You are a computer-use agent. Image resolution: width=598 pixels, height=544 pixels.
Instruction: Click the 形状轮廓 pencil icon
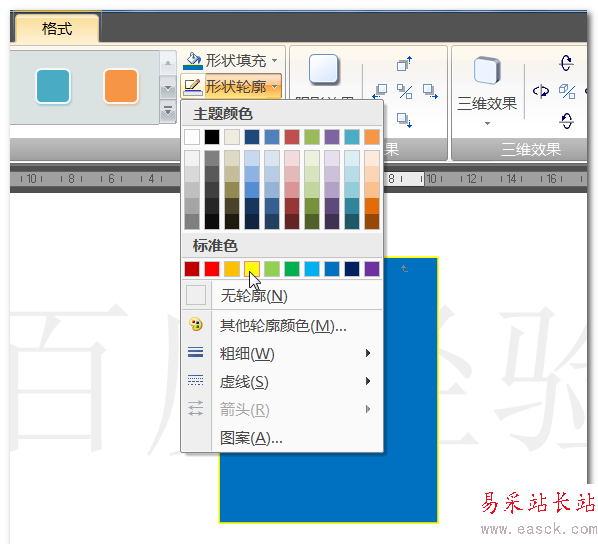(193, 87)
